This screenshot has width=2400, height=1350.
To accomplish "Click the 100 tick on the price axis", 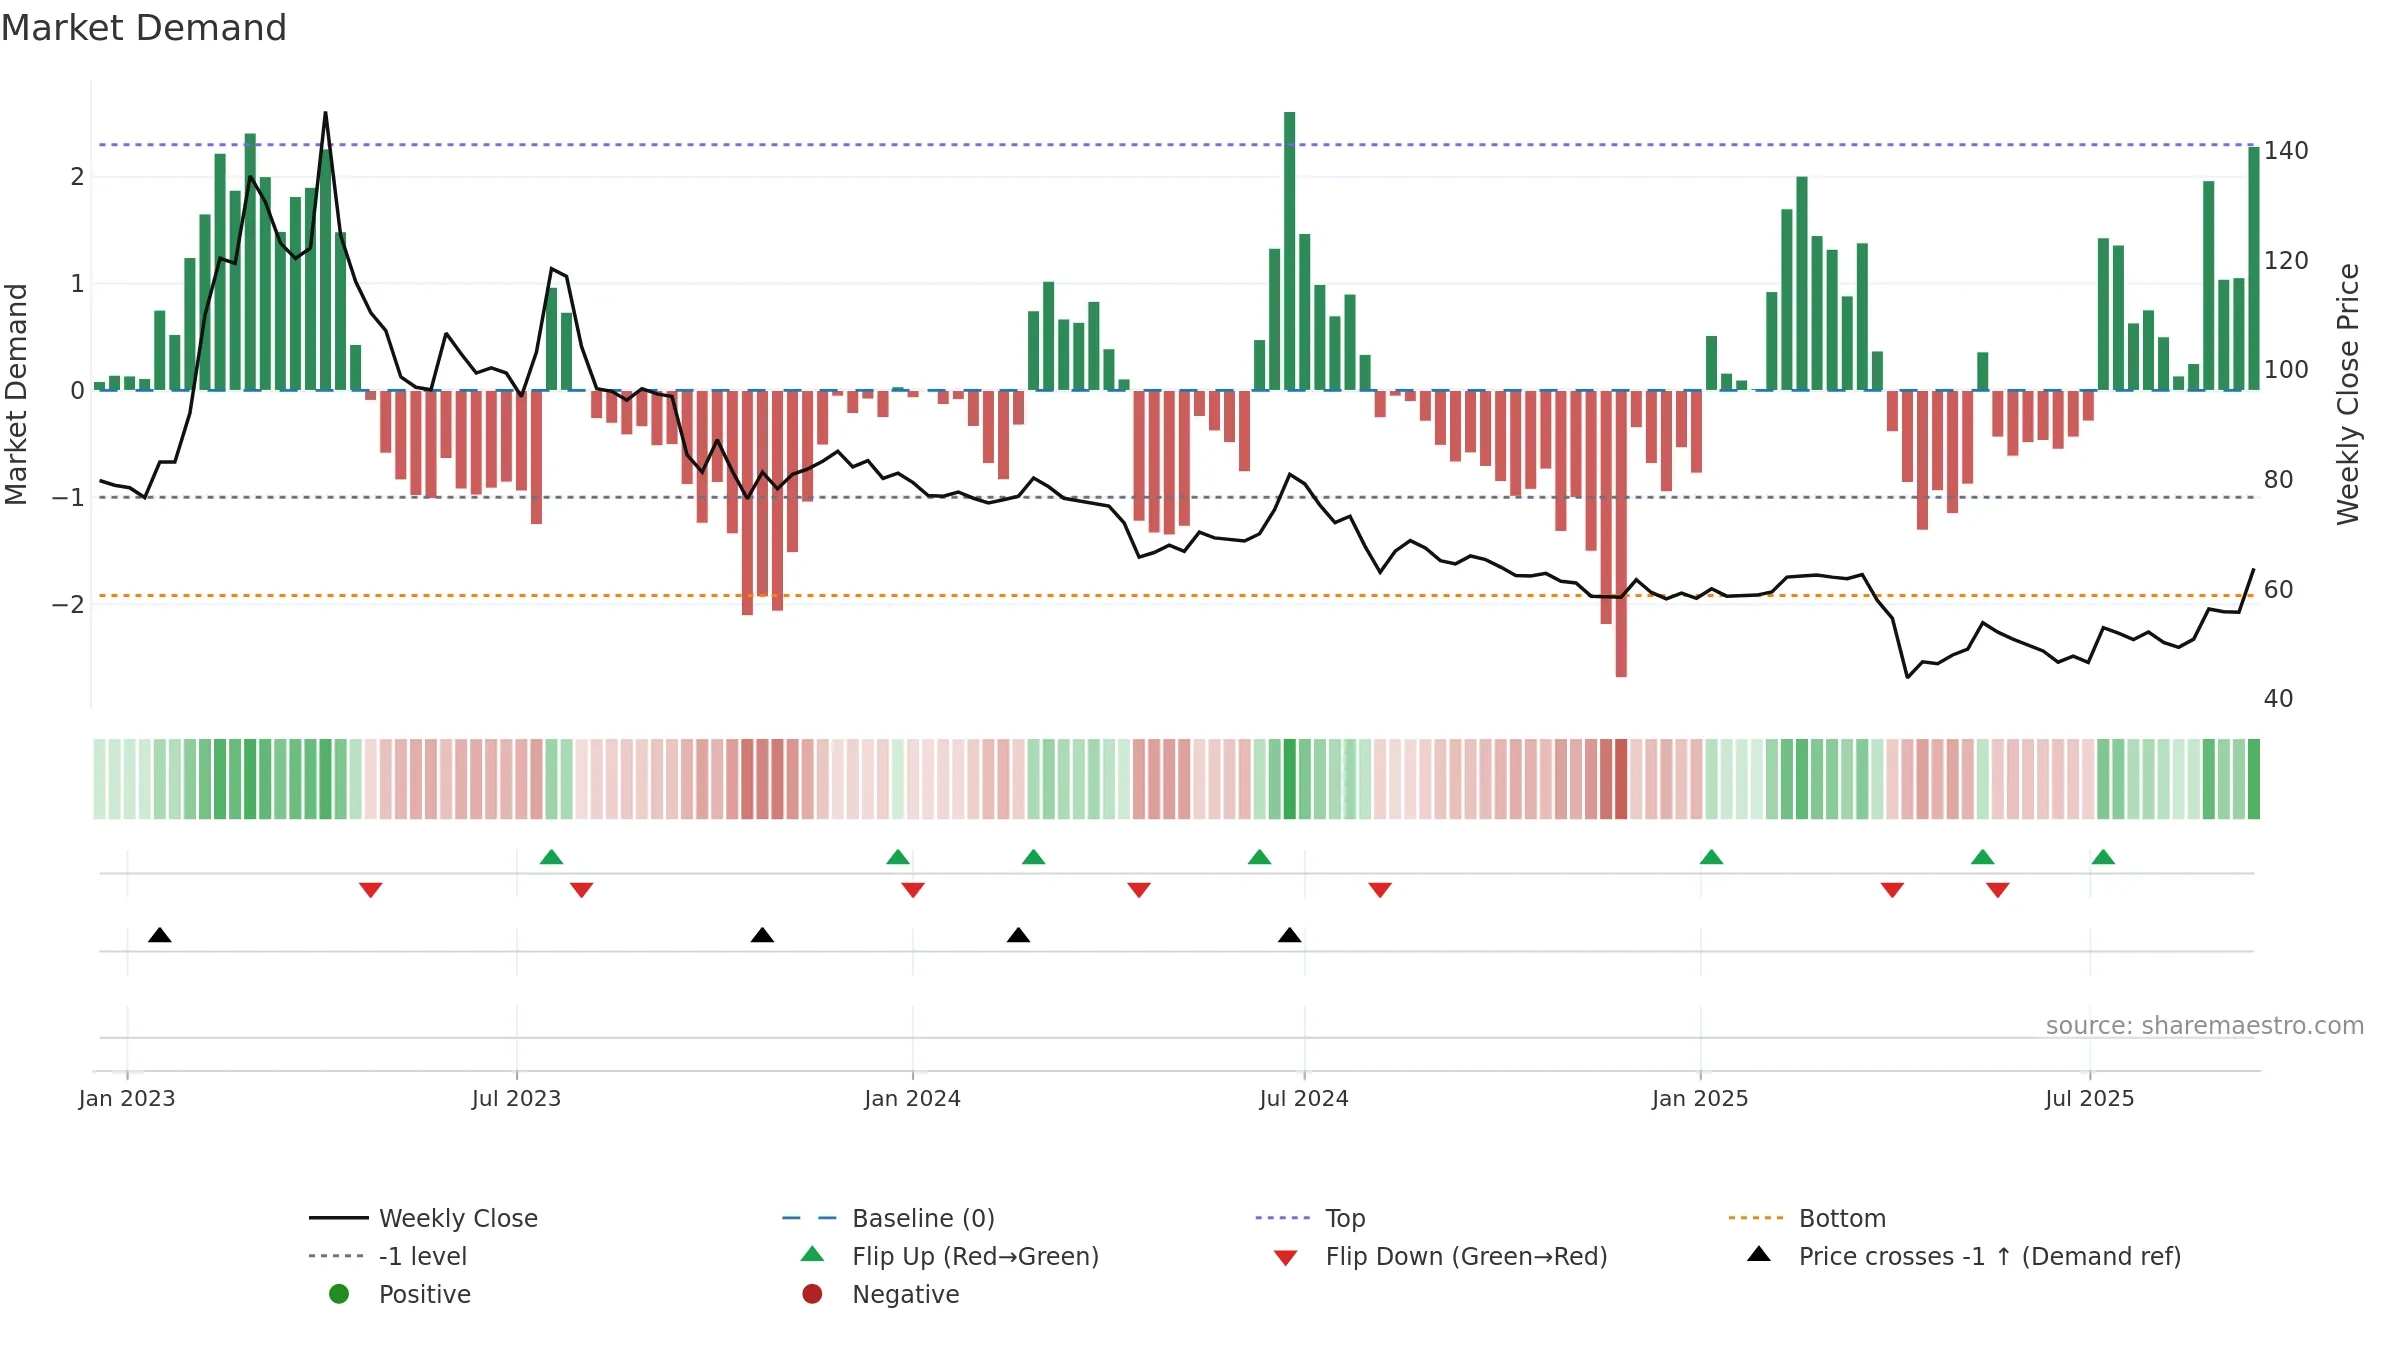I will tap(2286, 370).
